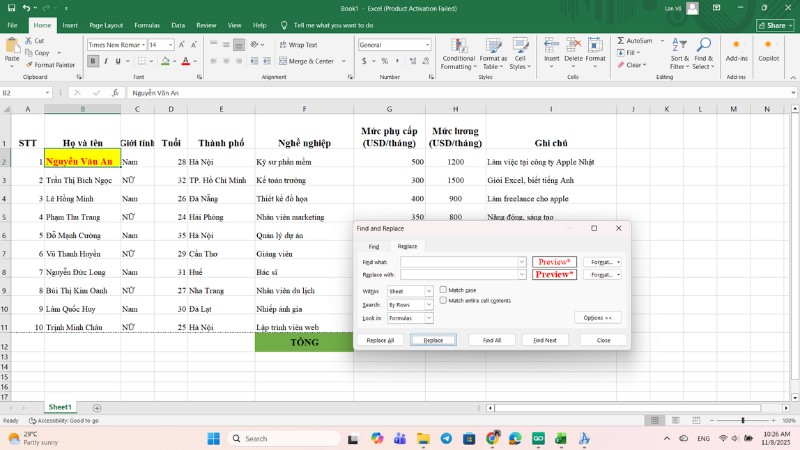Viewport: 800px width, 450px height.
Task: Toggle Bold formatting in the Font group
Action: [x=93, y=61]
